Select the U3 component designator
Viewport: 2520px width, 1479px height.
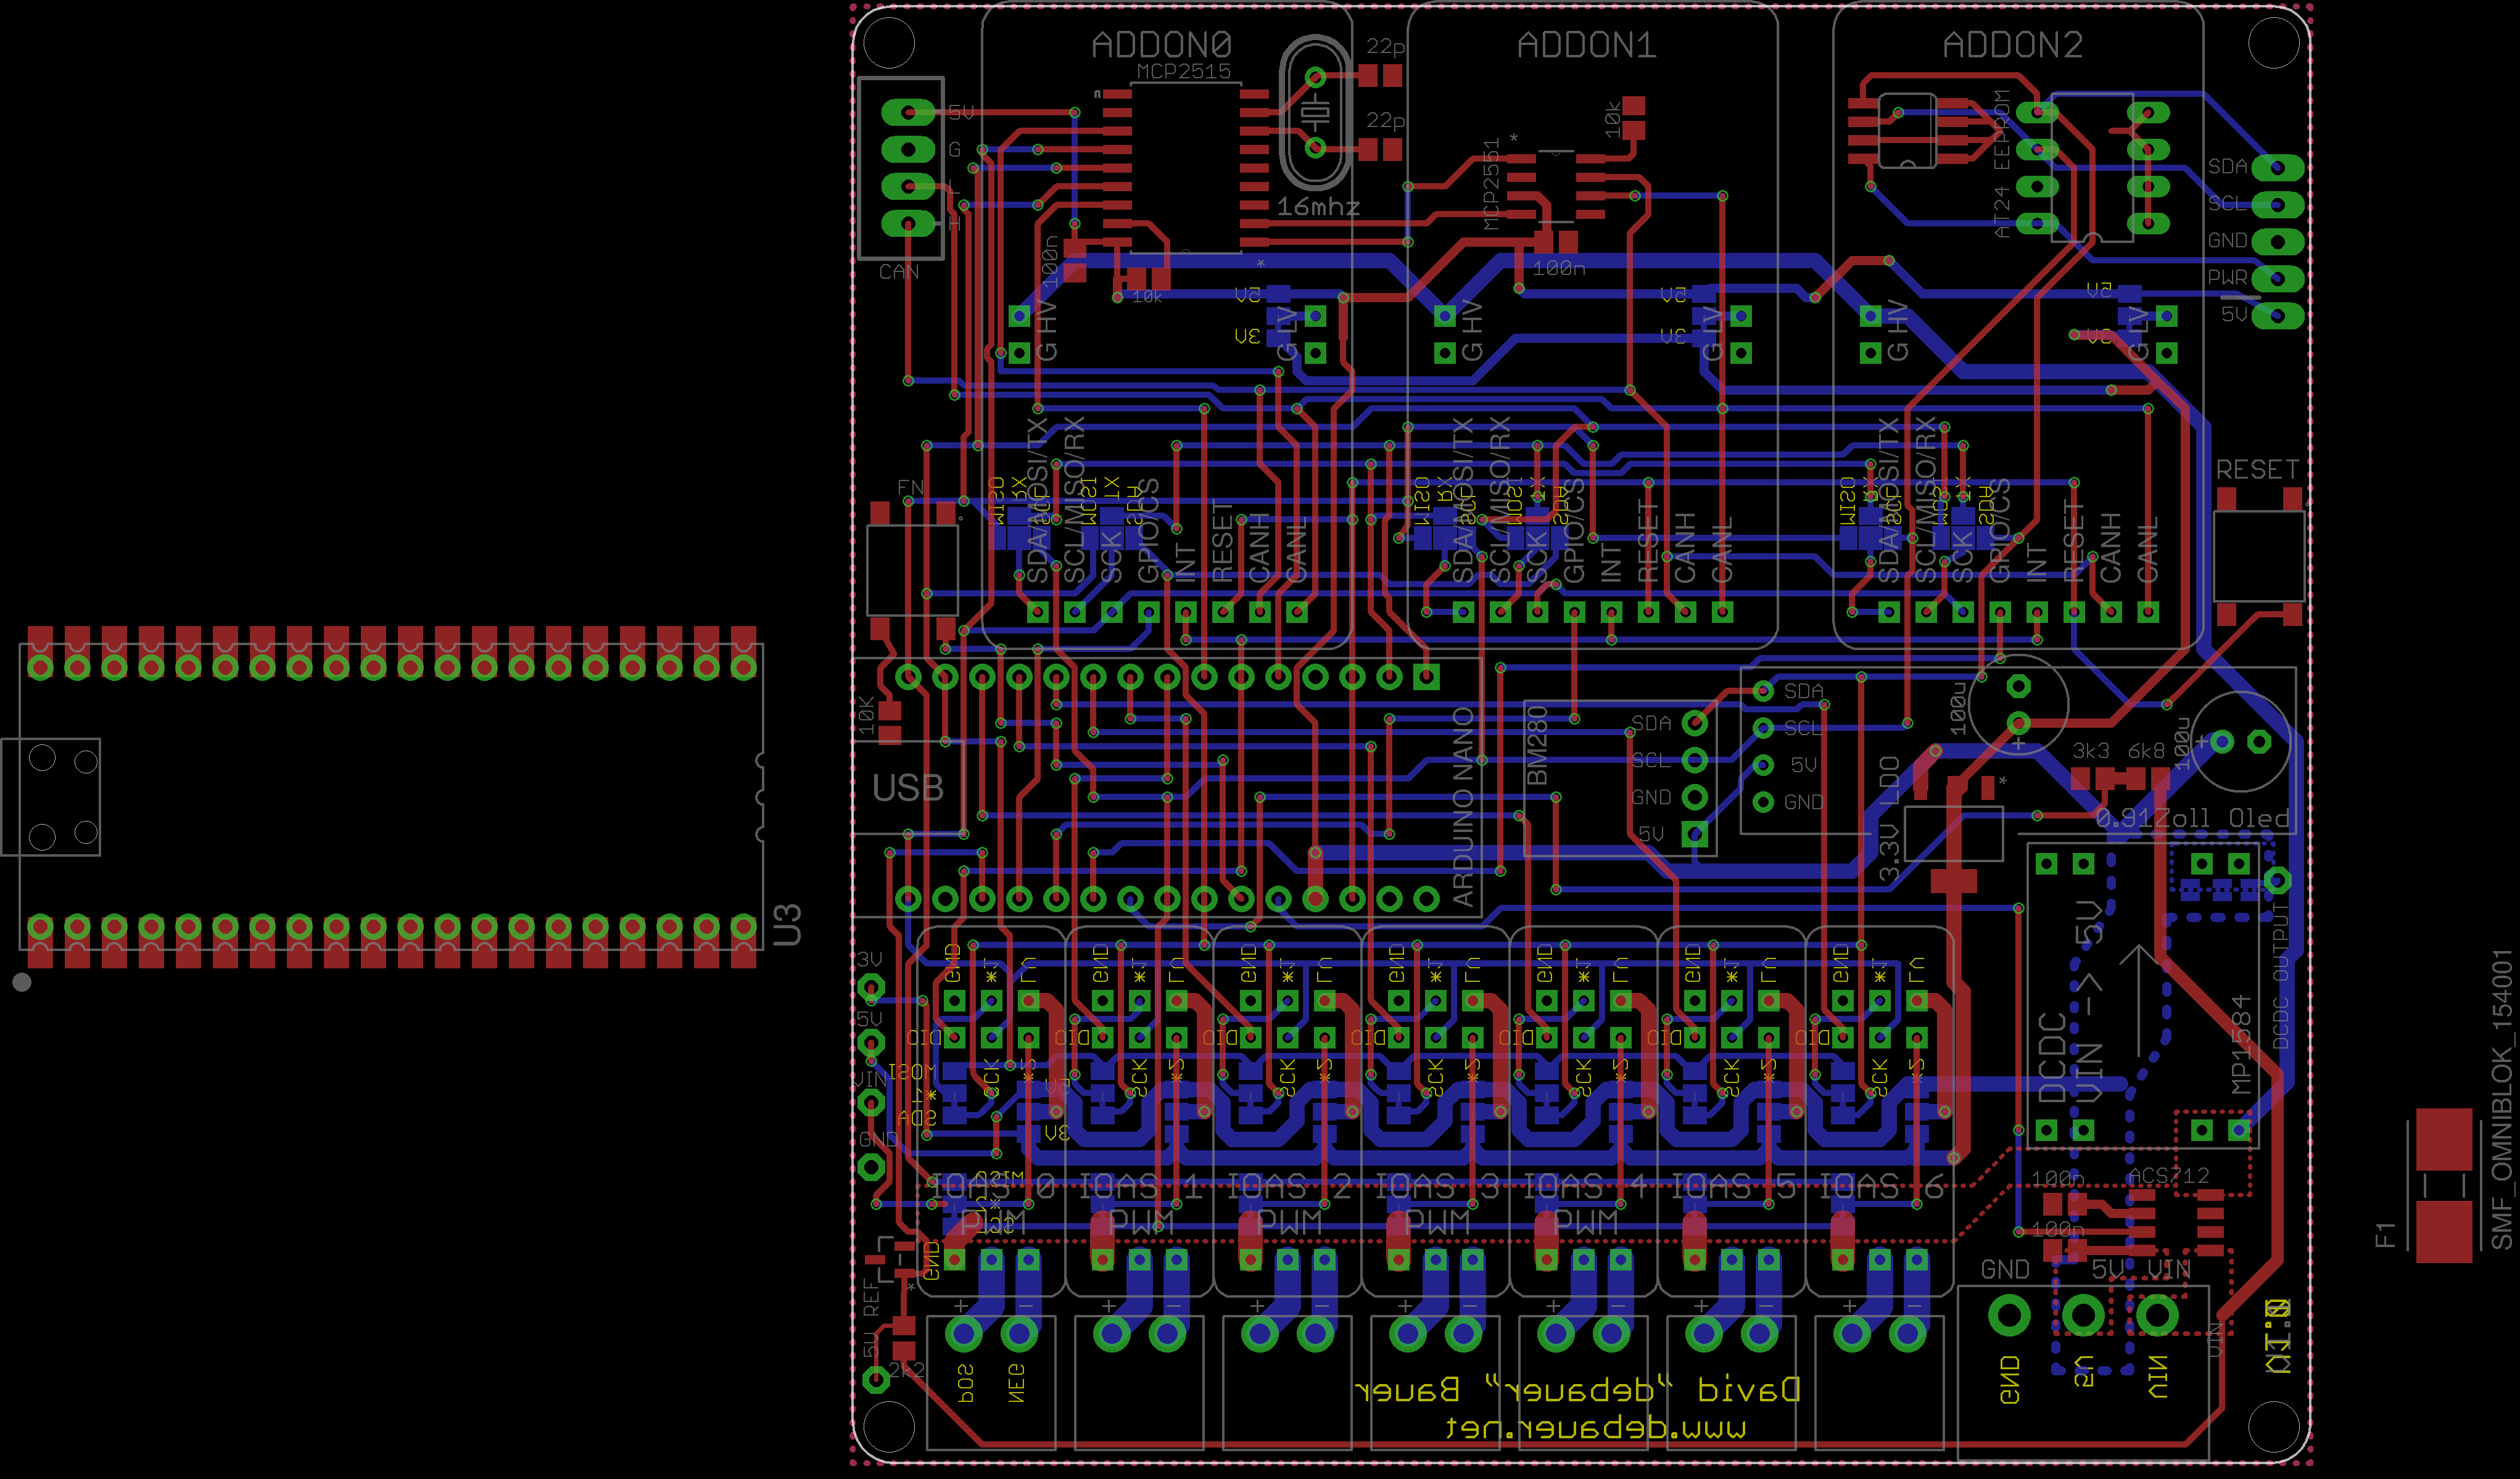(x=787, y=925)
